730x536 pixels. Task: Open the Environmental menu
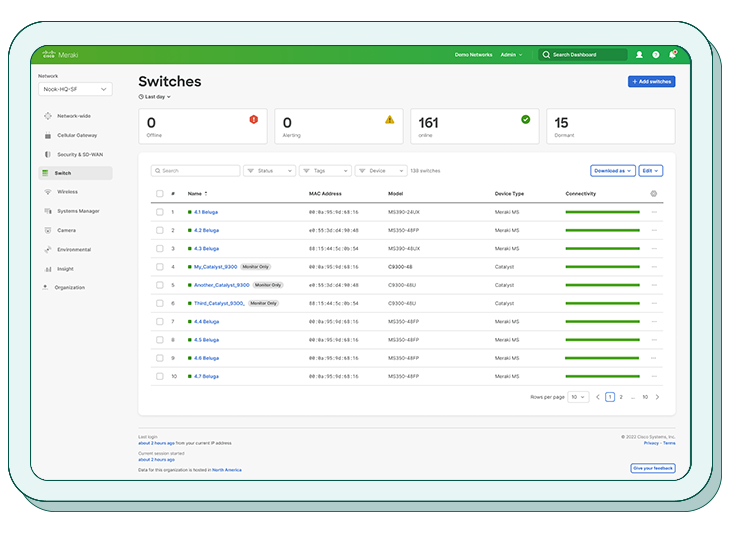74,250
